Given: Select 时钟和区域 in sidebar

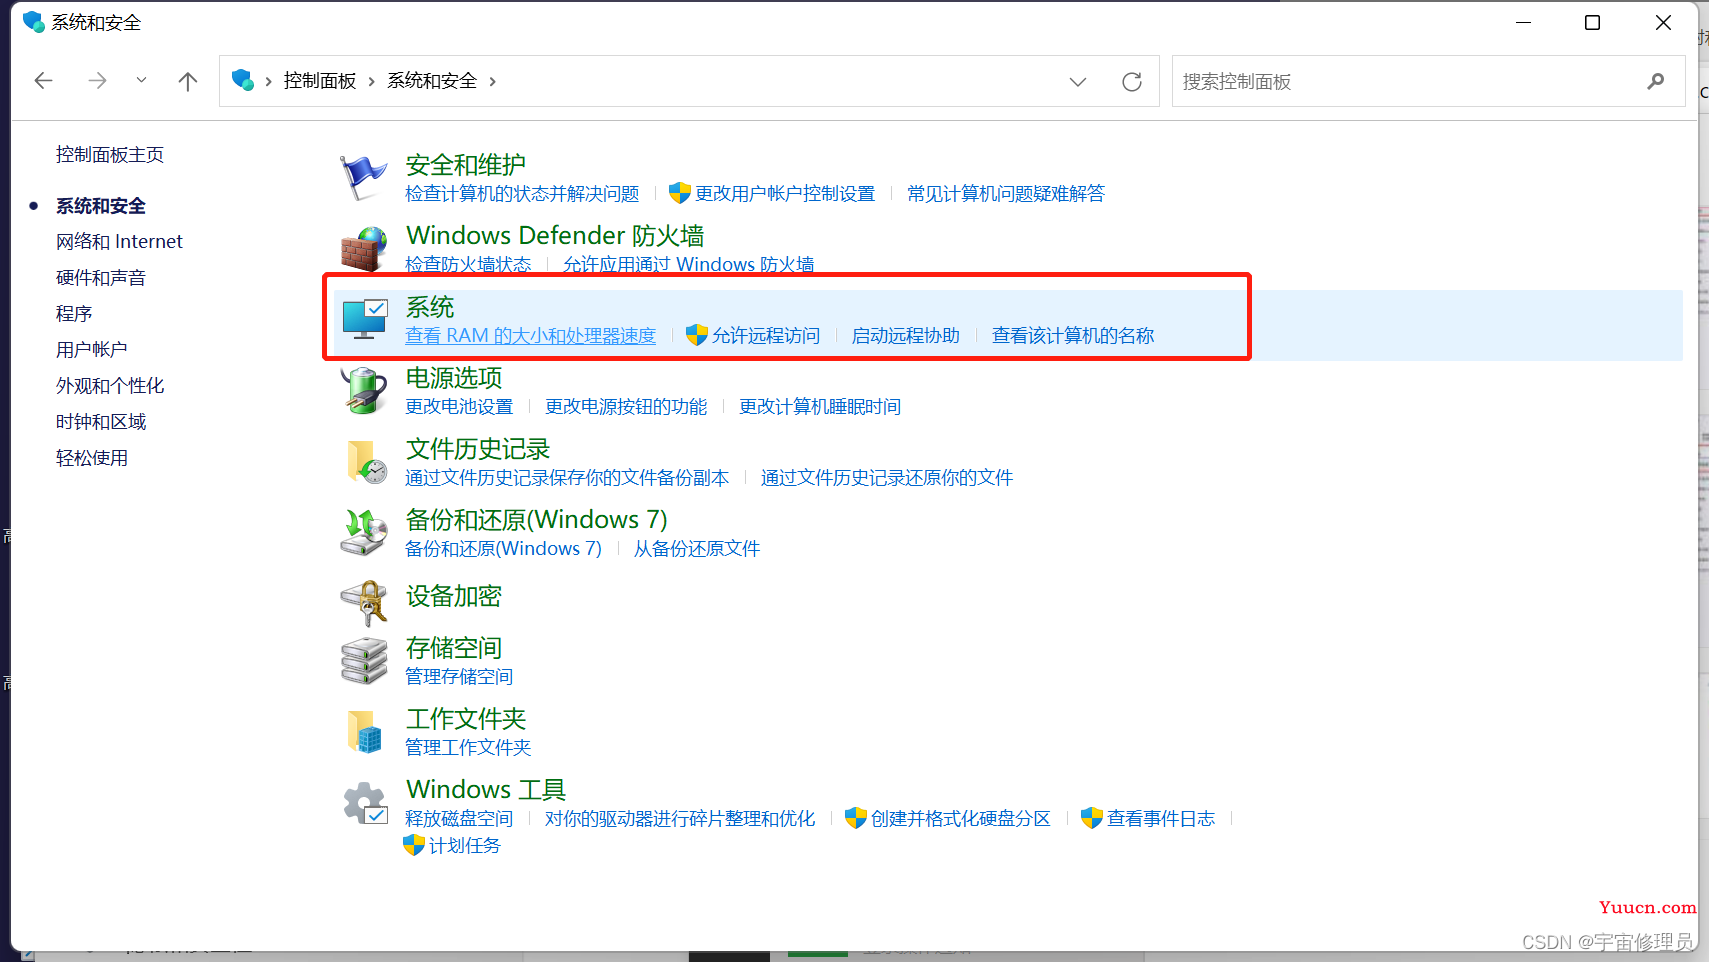Looking at the screenshot, I should click(101, 421).
